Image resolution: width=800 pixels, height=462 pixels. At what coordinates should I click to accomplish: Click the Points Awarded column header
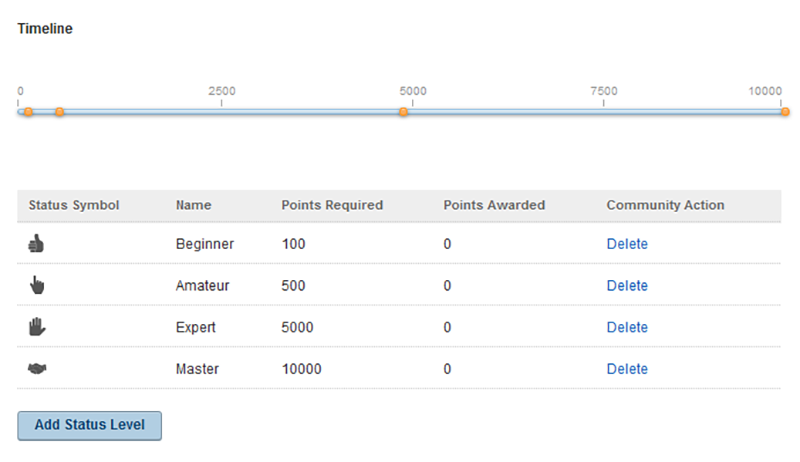point(494,205)
